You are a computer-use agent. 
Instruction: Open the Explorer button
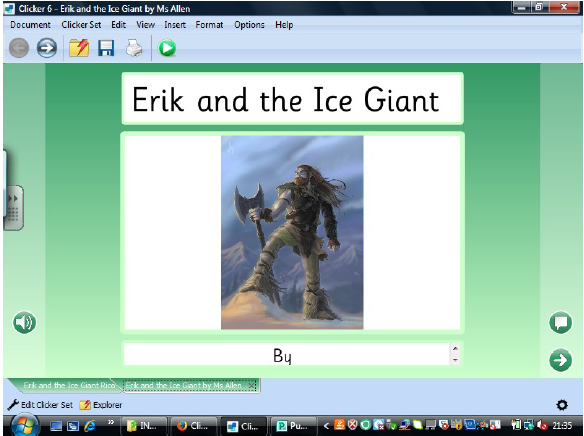tap(101, 405)
